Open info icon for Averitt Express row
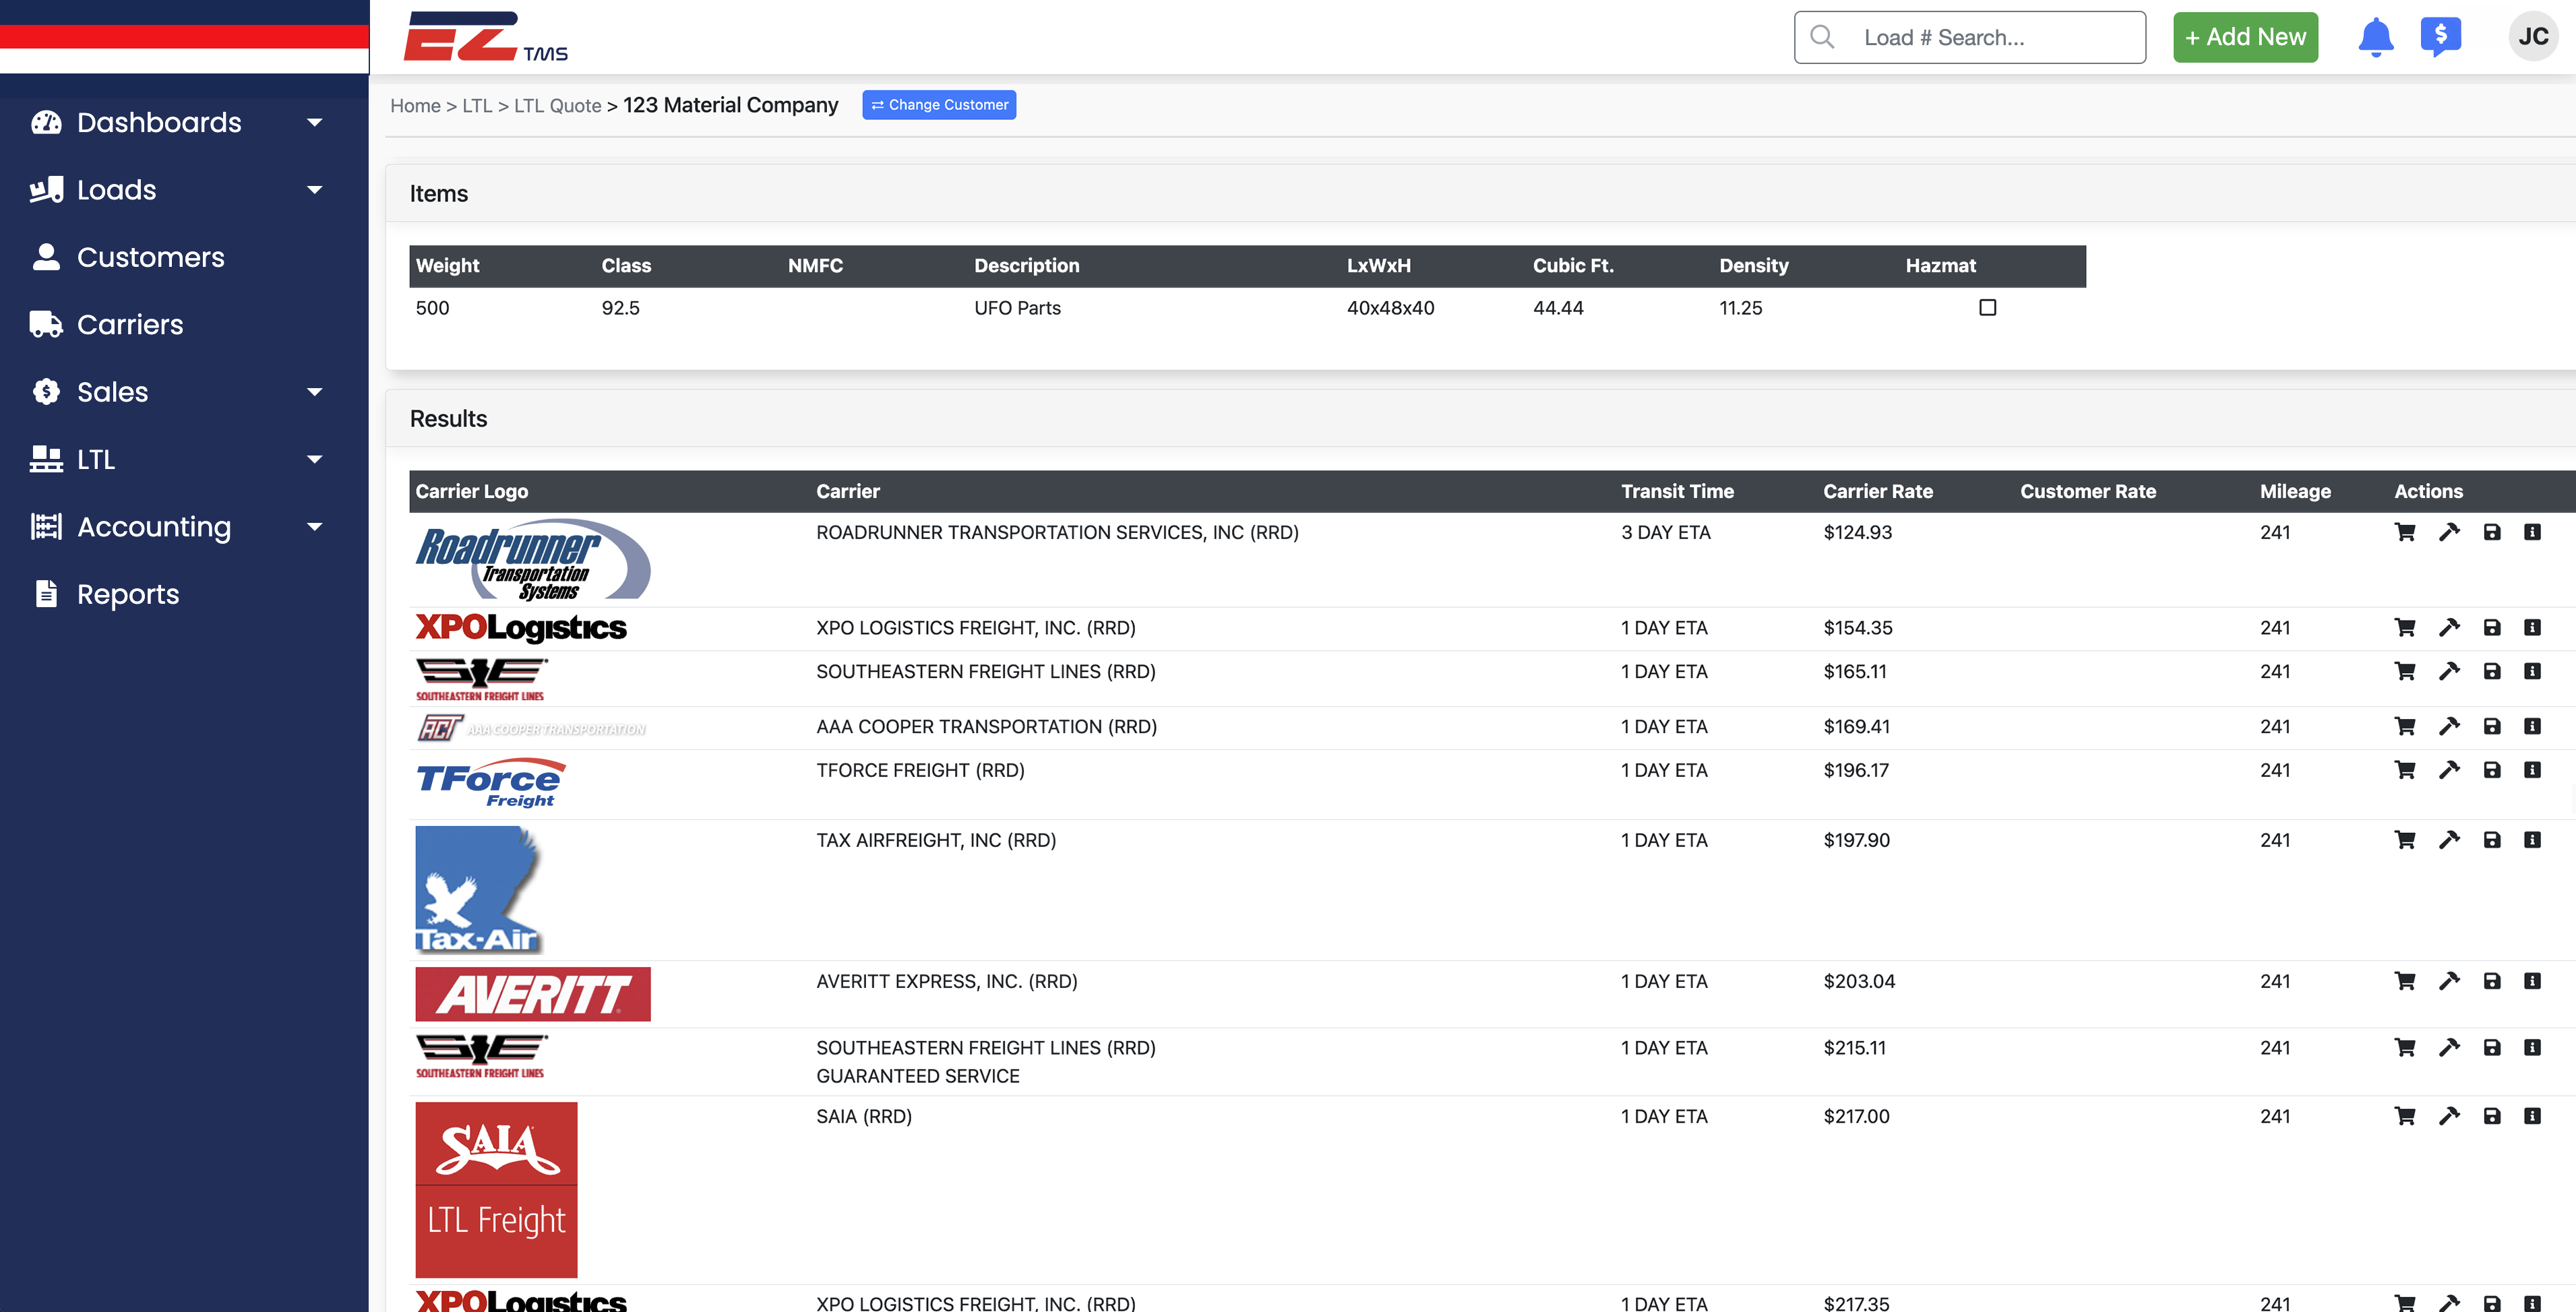Screen dimensions: 2576x1312 point(2532,981)
